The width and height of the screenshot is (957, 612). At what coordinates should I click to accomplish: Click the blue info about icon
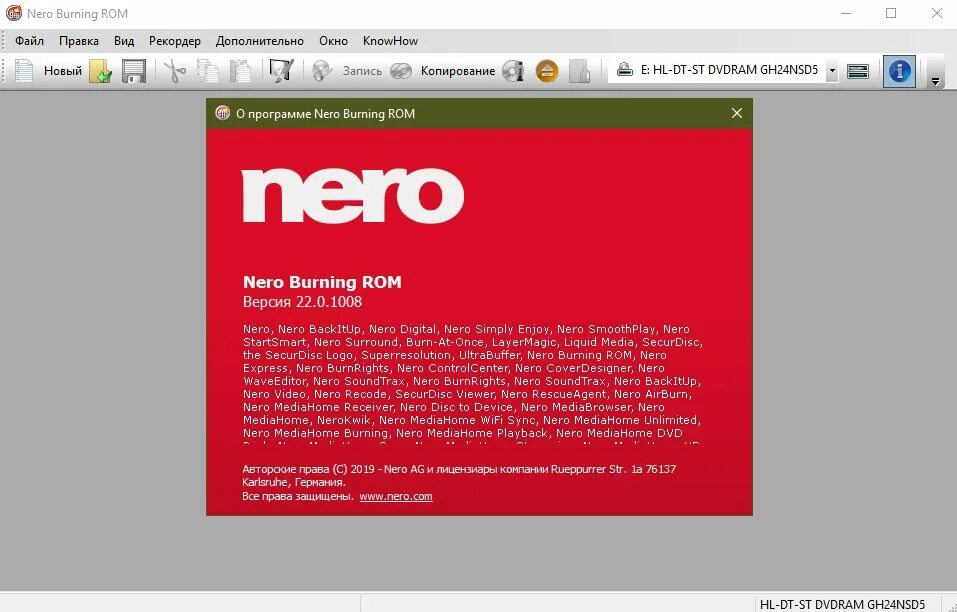899,71
